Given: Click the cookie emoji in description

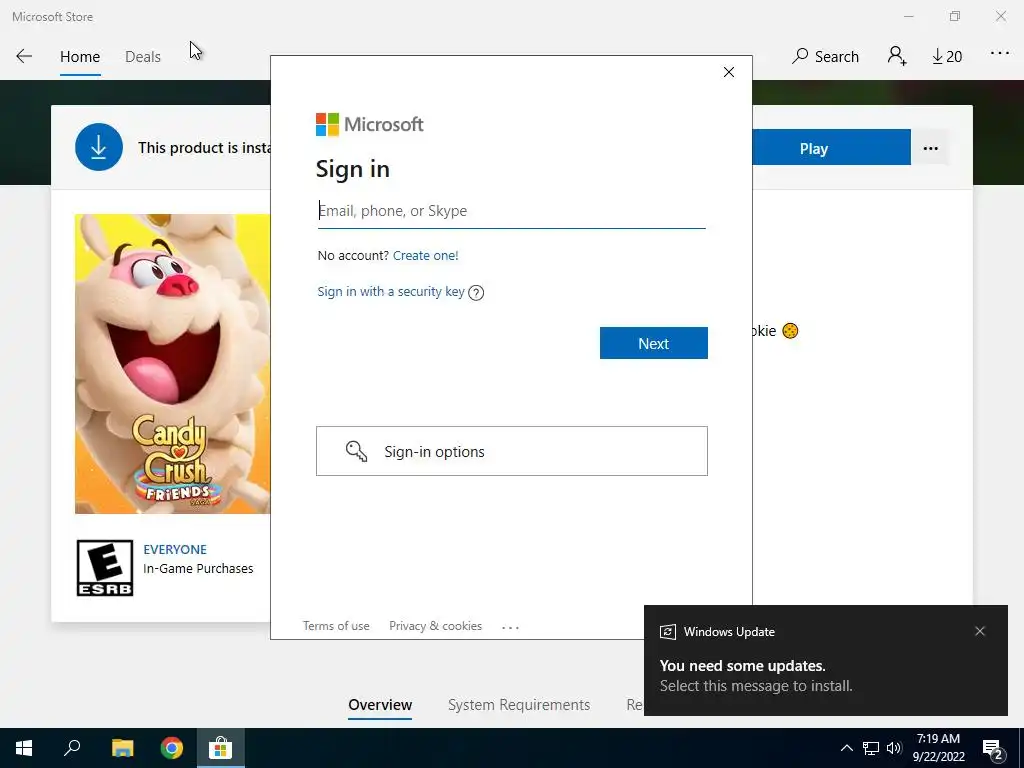Looking at the screenshot, I should point(790,331).
